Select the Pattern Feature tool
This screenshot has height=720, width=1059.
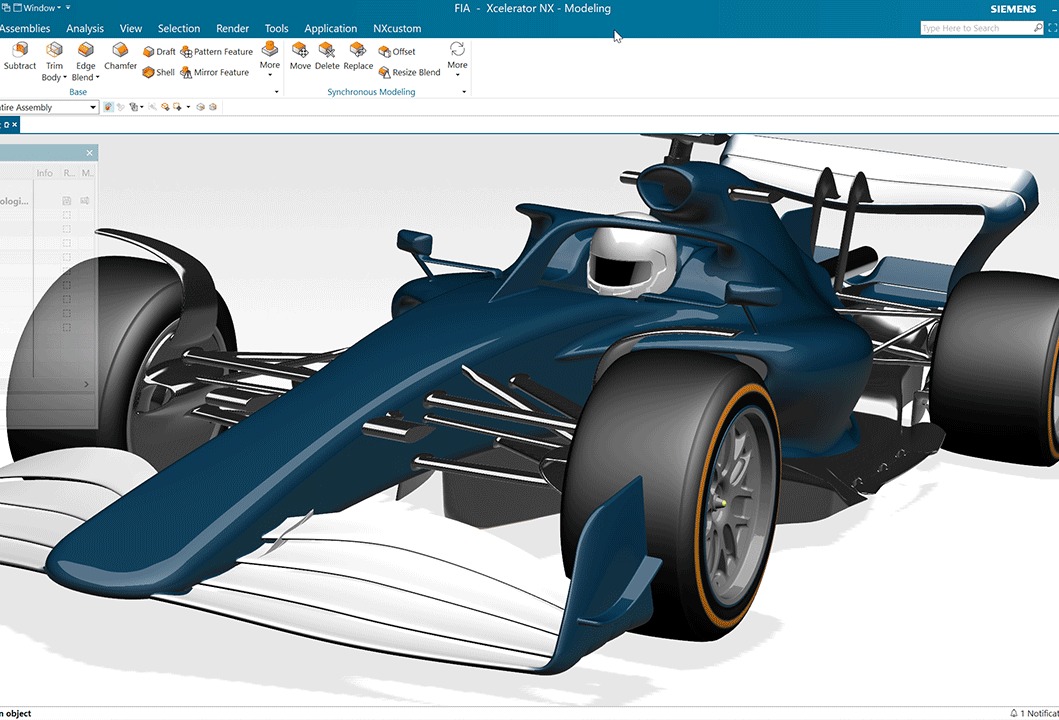(217, 51)
